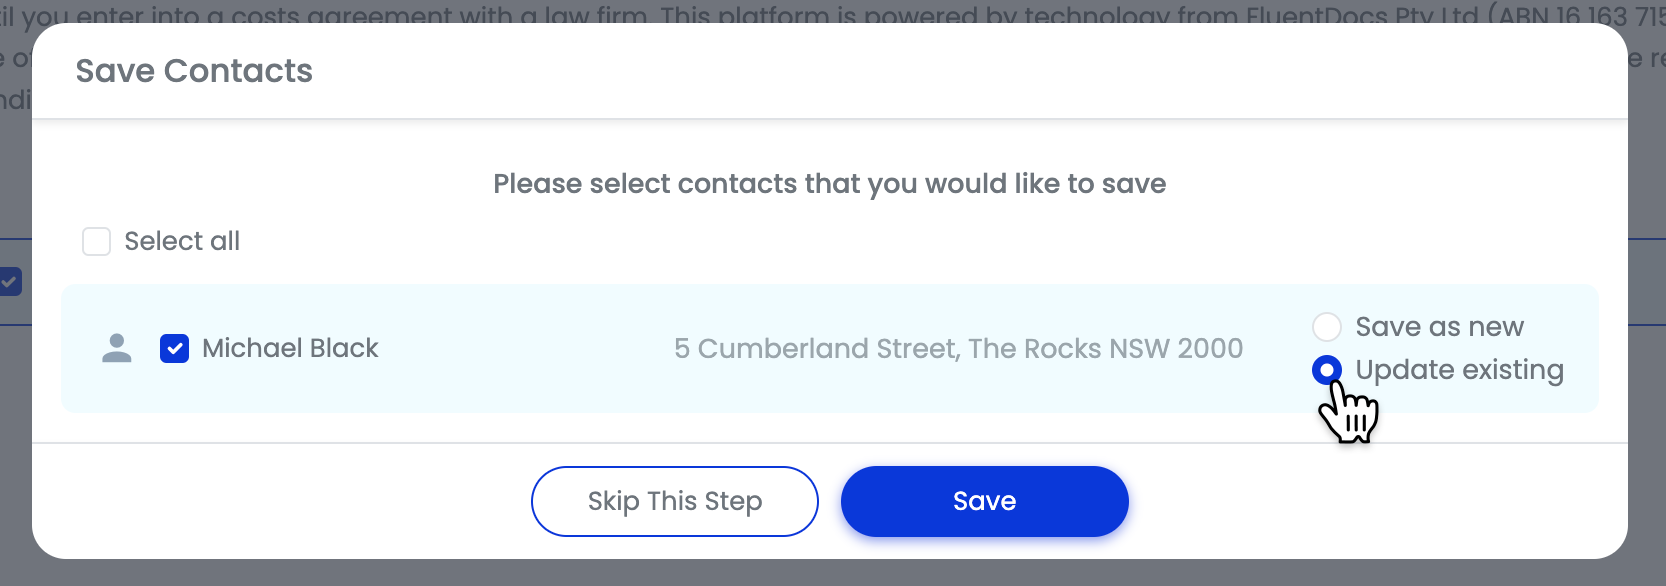This screenshot has width=1666, height=586.
Task: Click the Michael Black contact name
Action: coord(290,348)
